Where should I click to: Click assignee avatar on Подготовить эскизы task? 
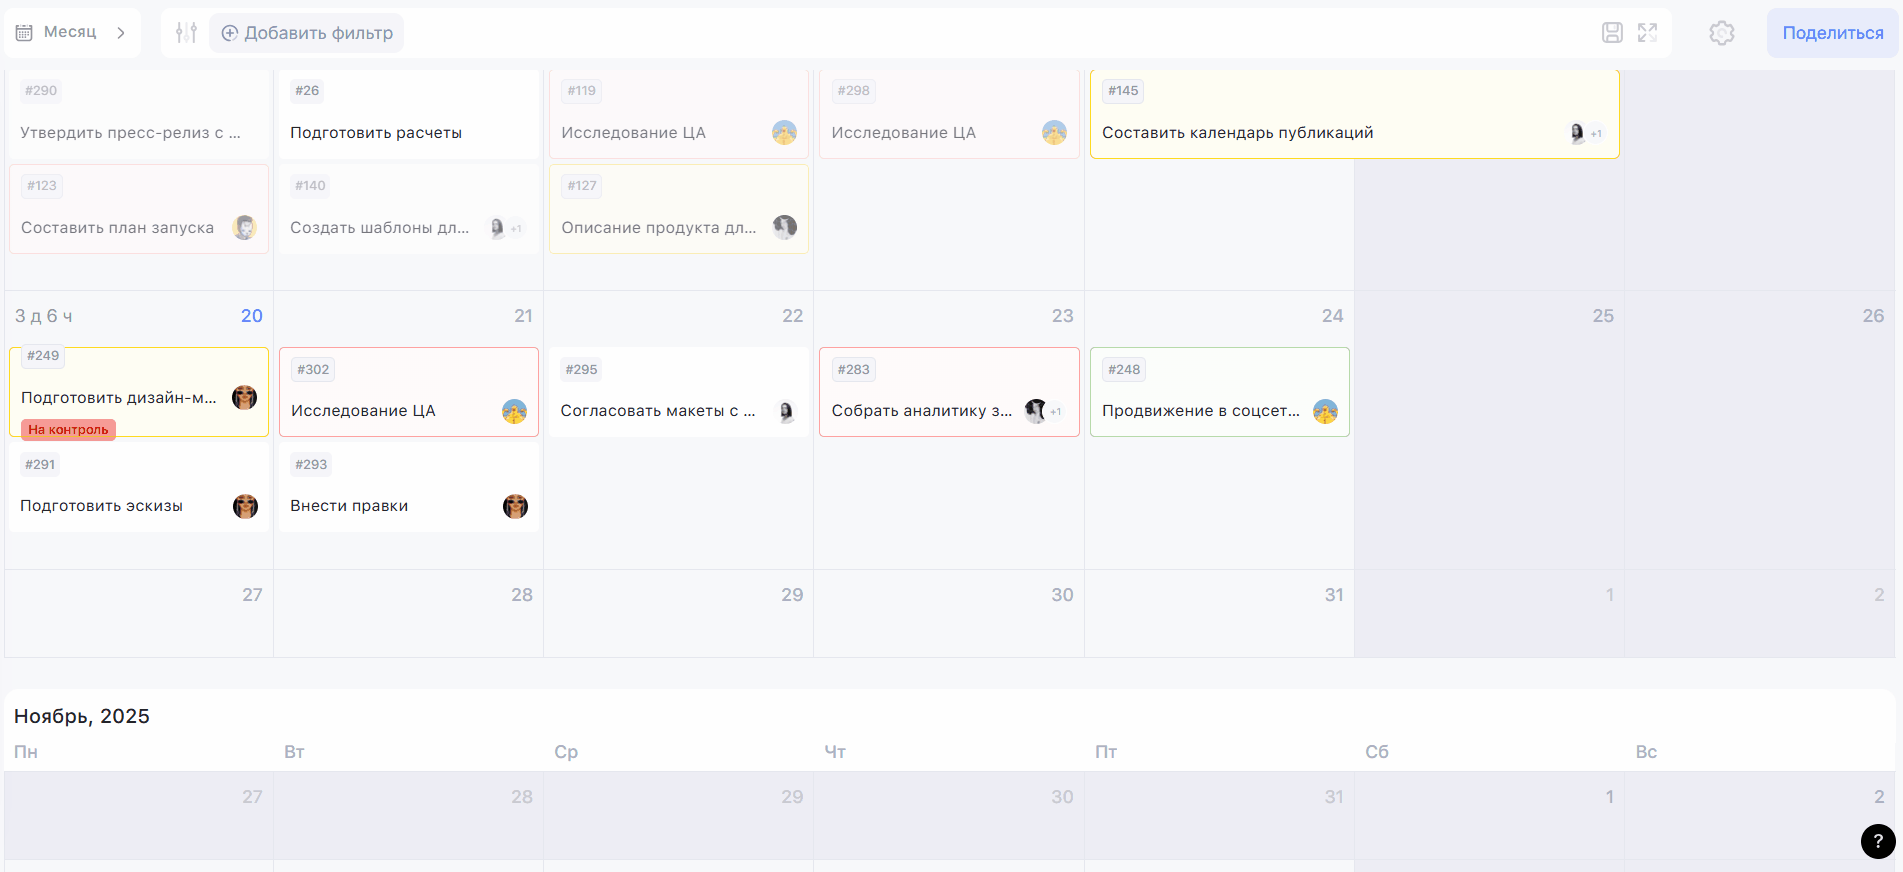[x=245, y=506]
